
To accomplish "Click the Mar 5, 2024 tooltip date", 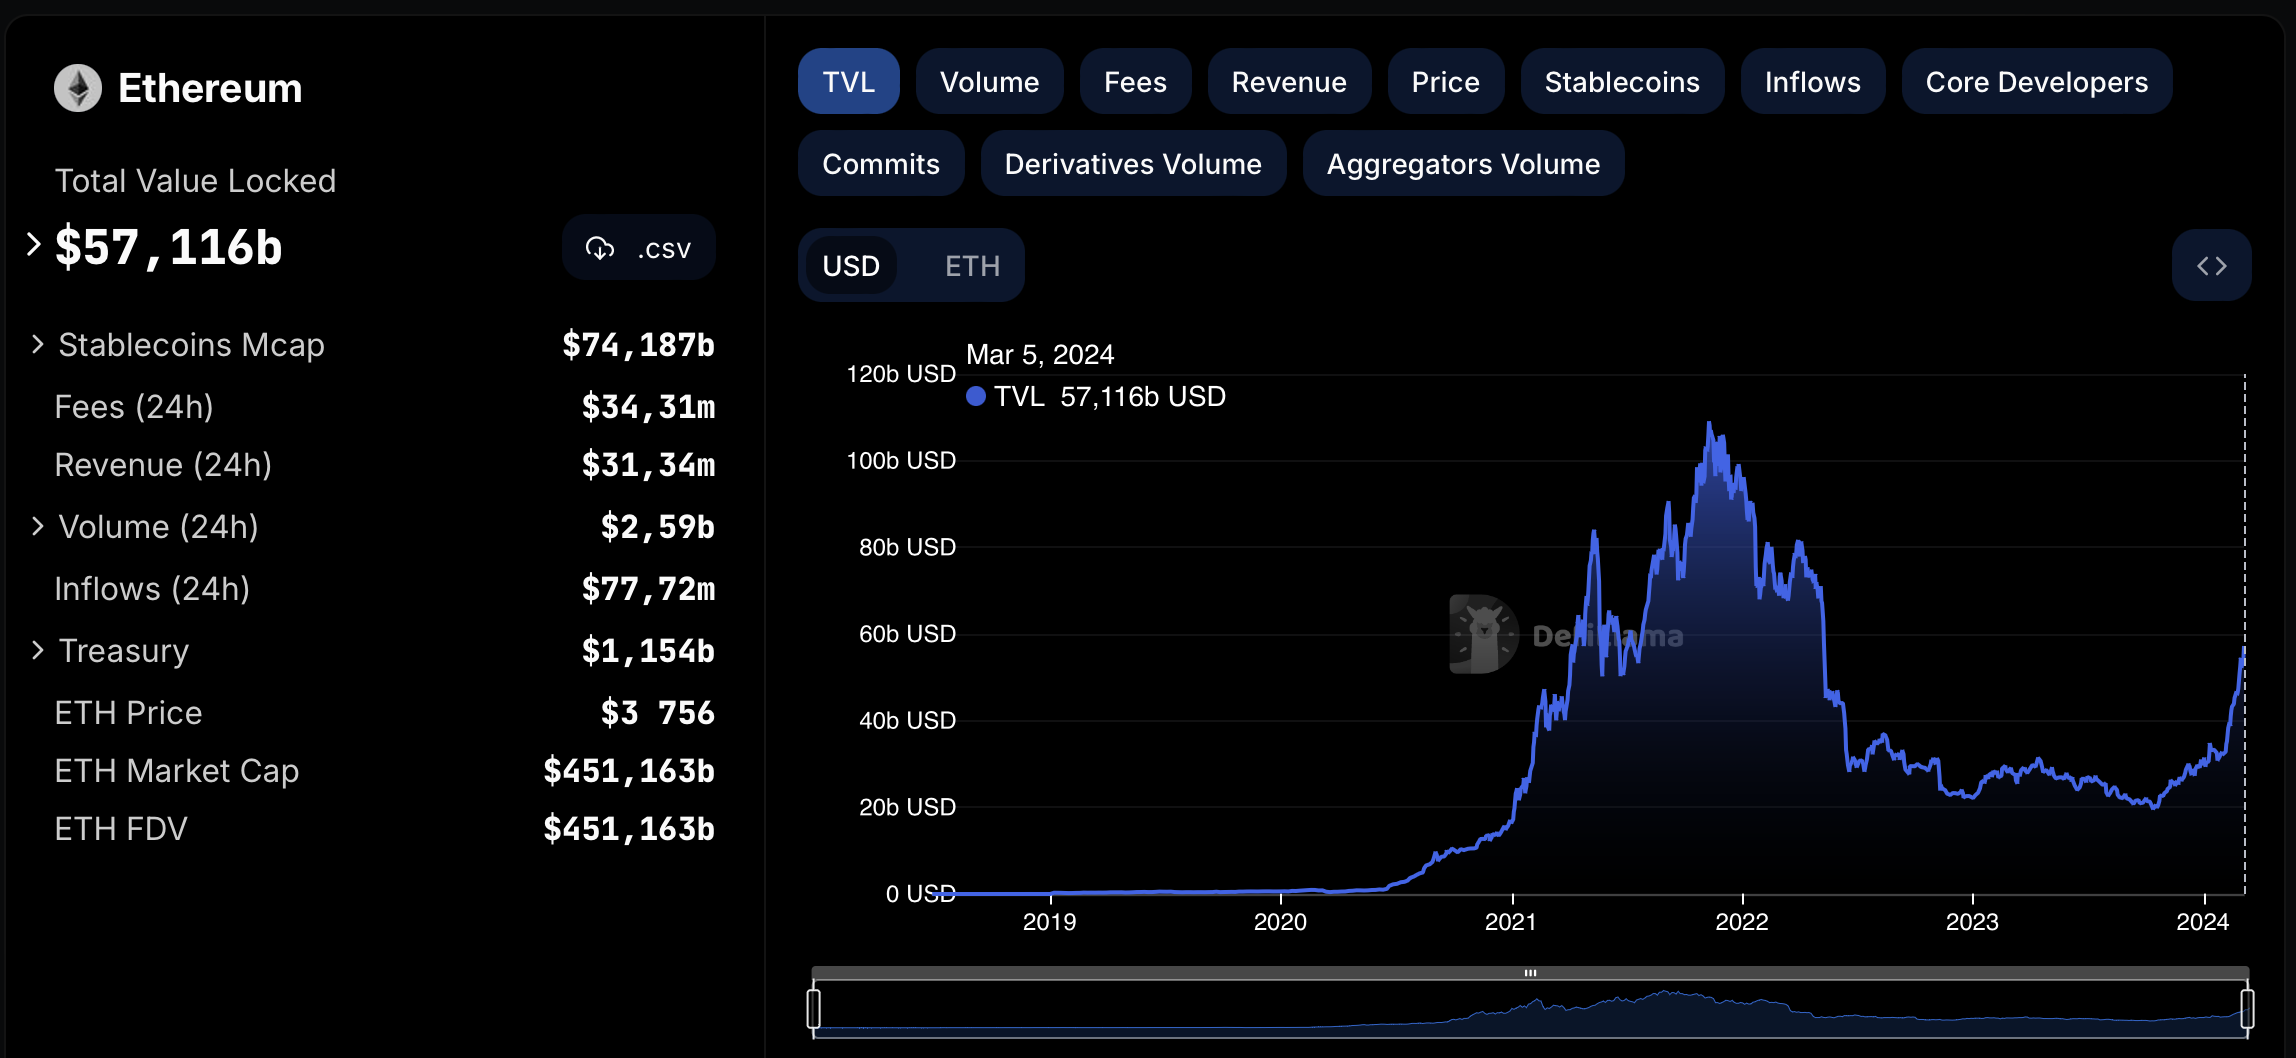I will (x=1040, y=355).
